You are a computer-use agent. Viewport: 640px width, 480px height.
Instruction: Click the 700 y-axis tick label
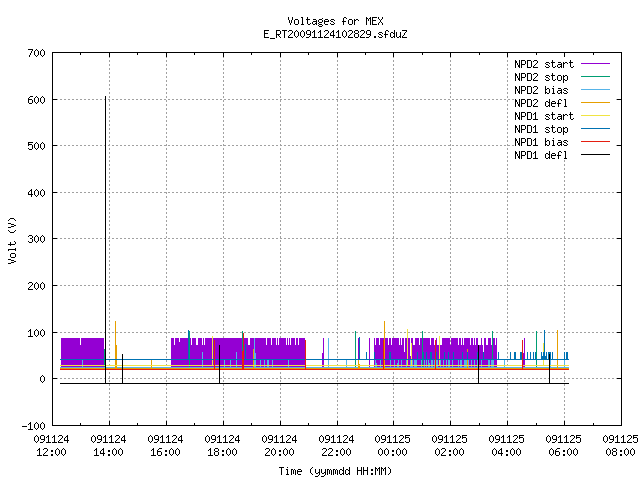tap(37, 53)
